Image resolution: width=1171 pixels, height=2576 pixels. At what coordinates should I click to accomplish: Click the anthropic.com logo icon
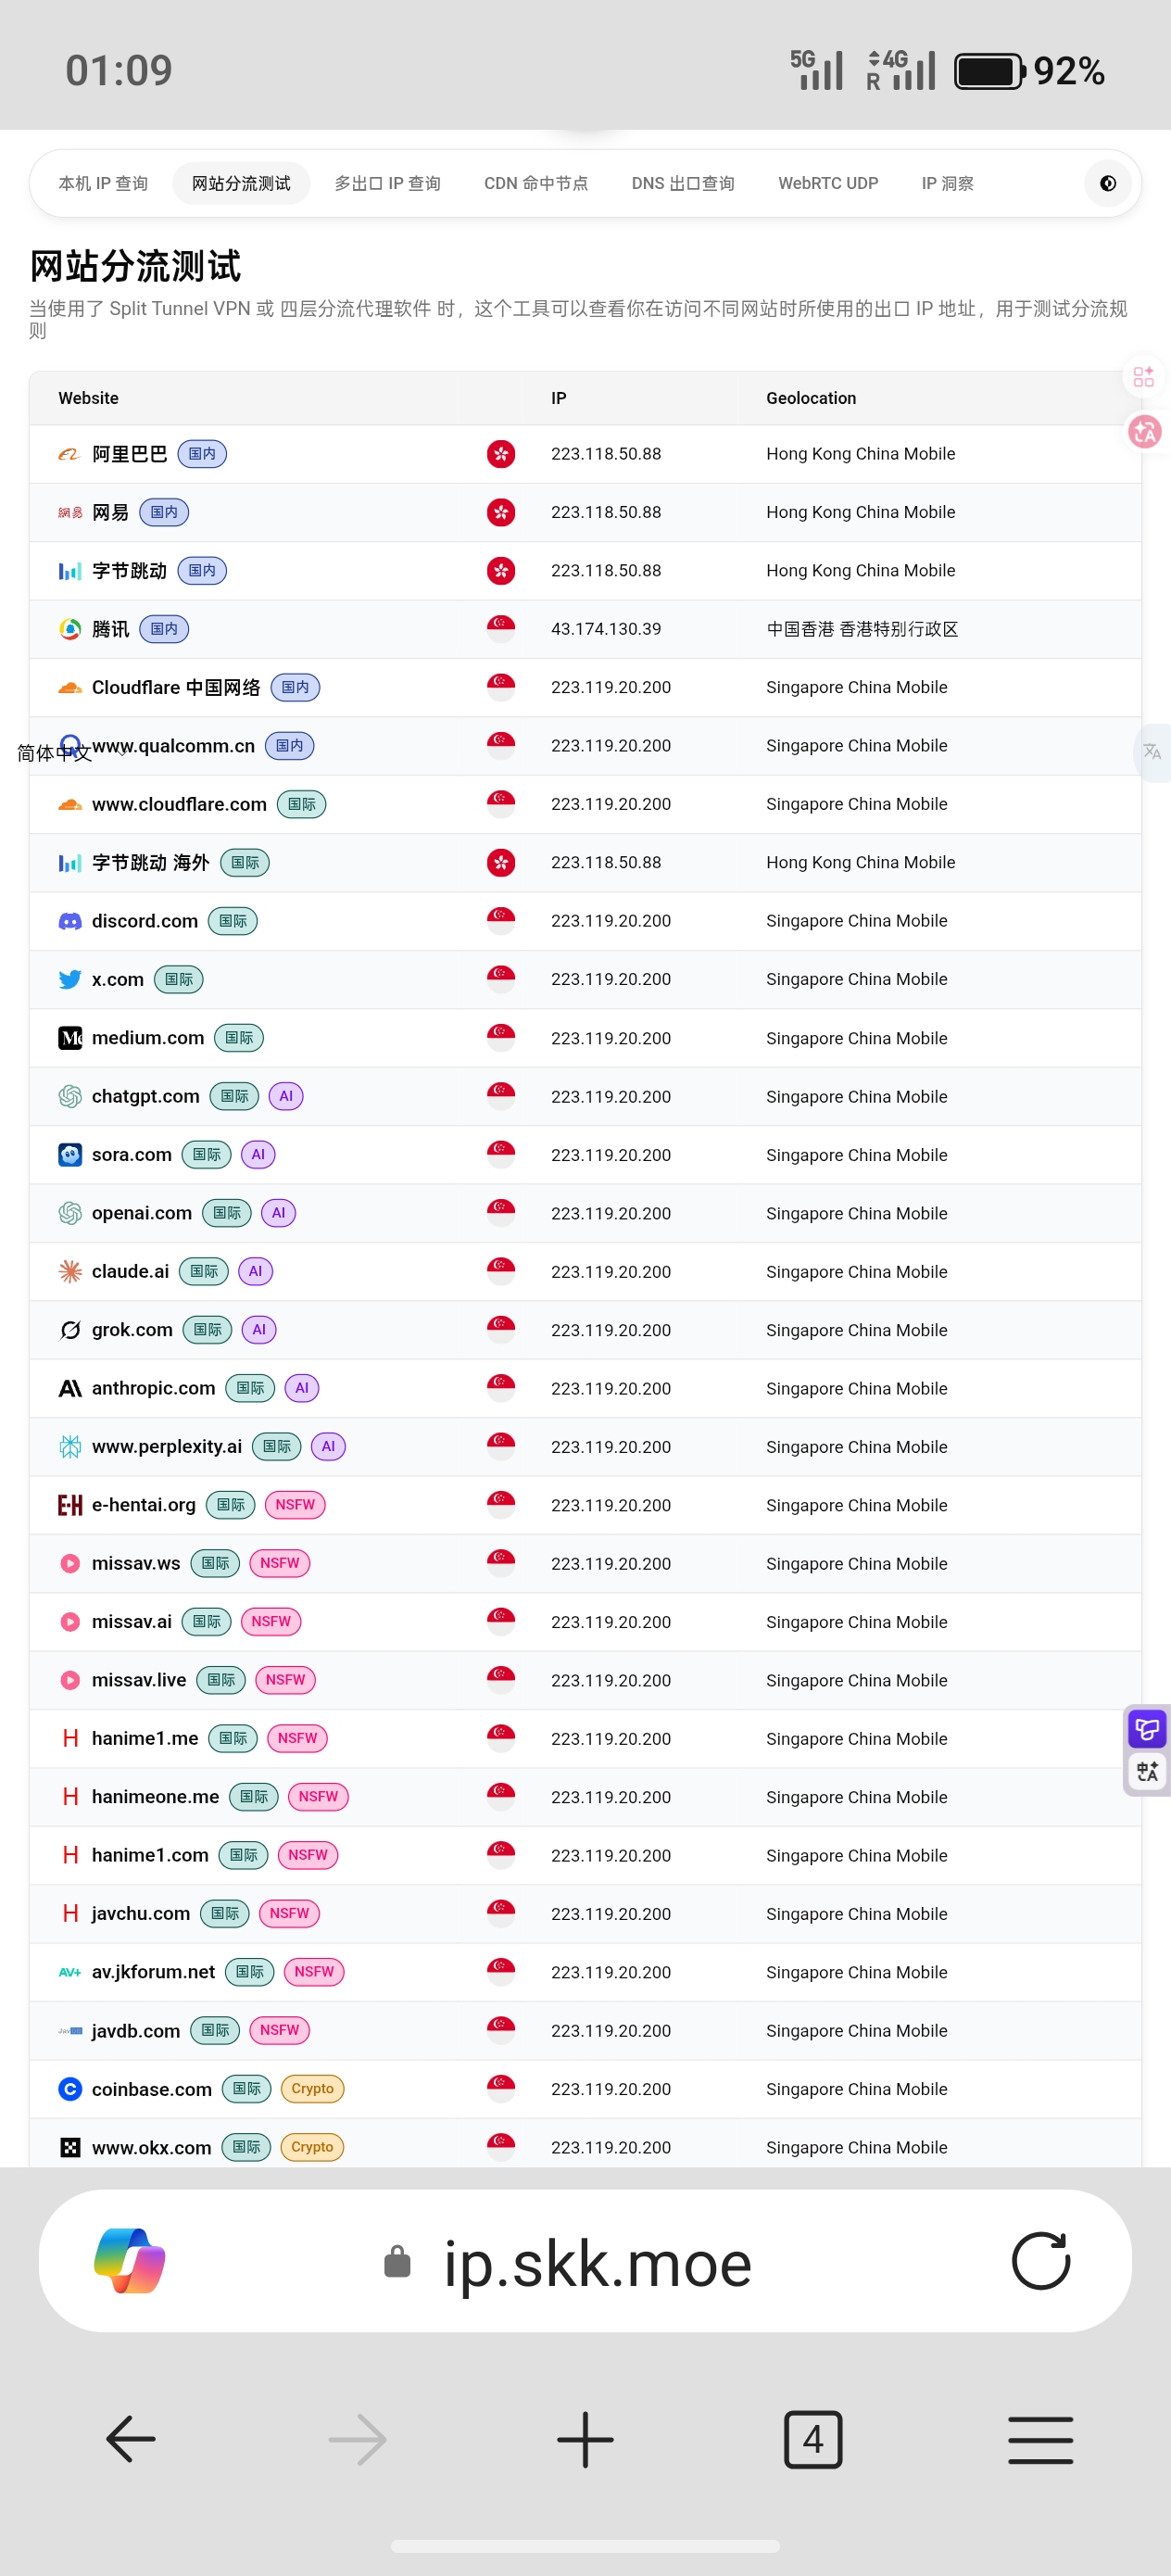coord(69,1388)
